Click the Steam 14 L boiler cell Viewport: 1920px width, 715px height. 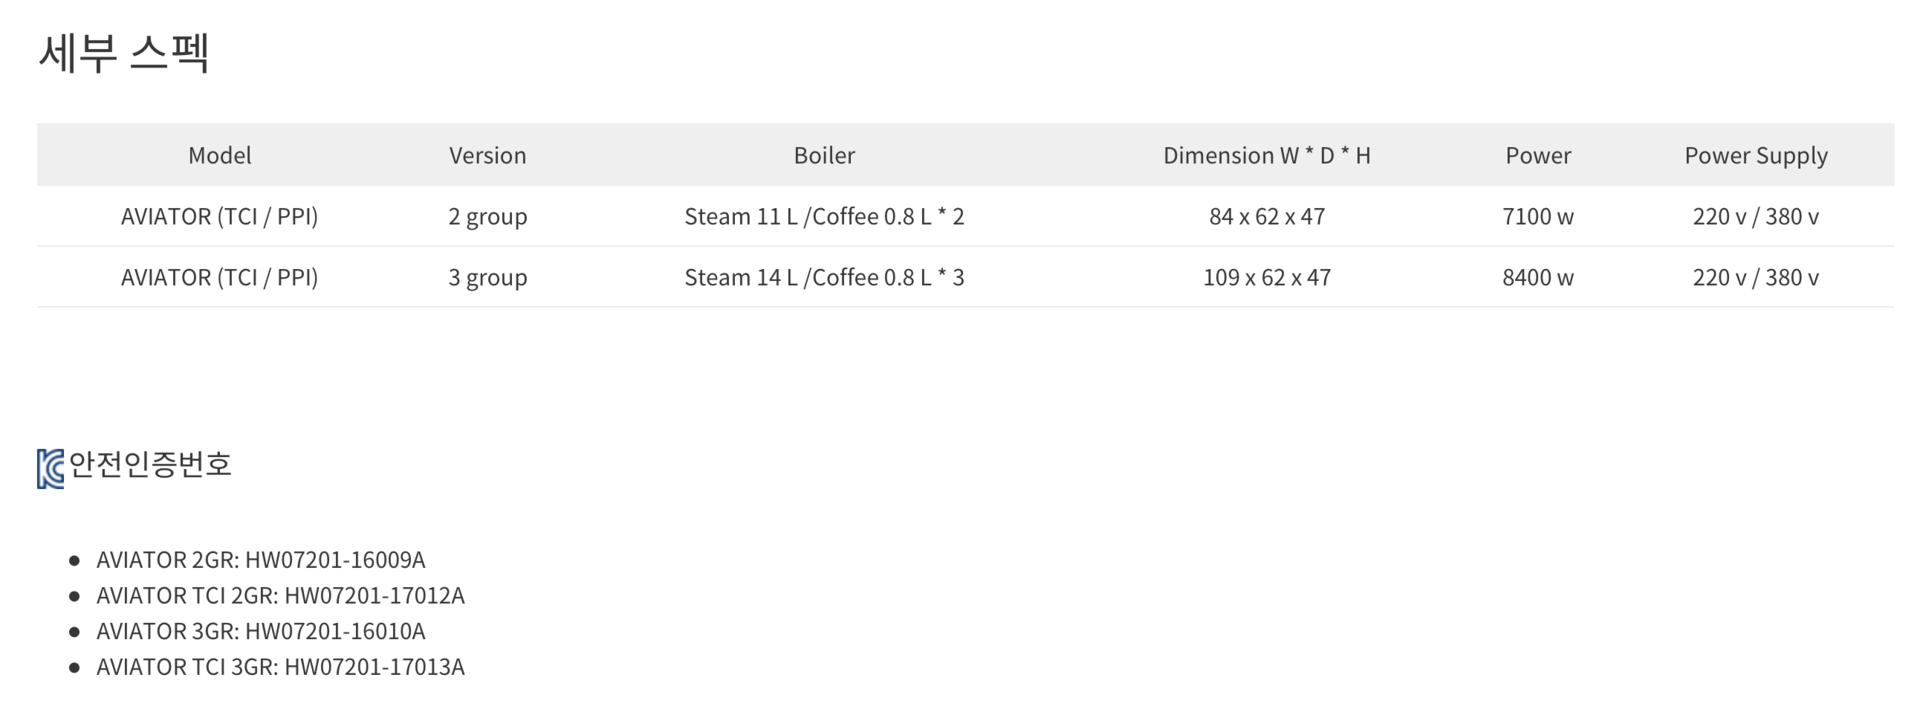tap(824, 278)
